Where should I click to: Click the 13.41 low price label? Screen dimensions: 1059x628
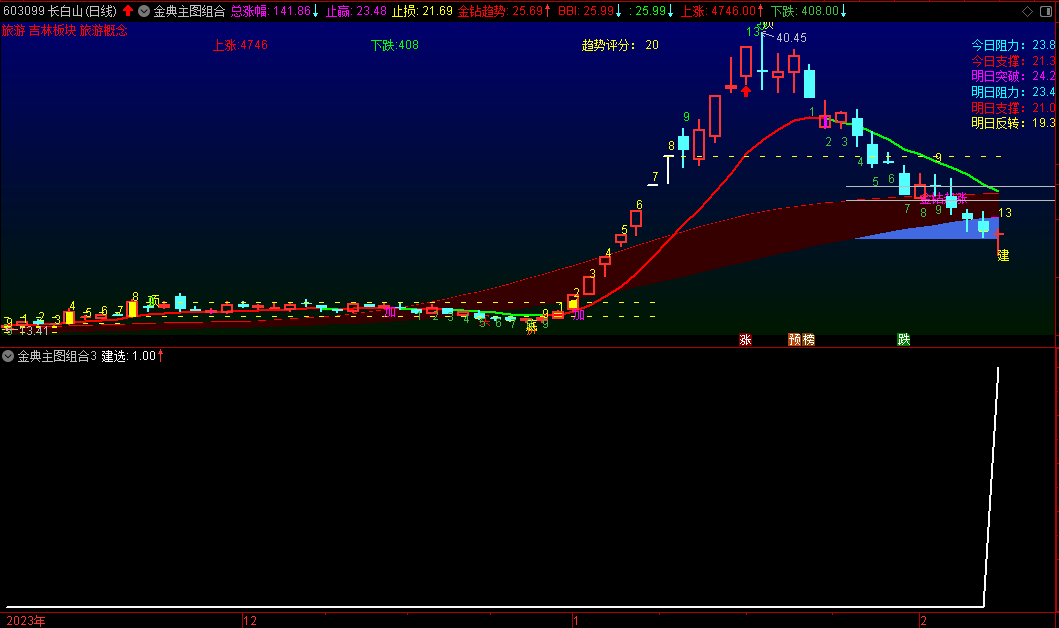[x=33, y=330]
